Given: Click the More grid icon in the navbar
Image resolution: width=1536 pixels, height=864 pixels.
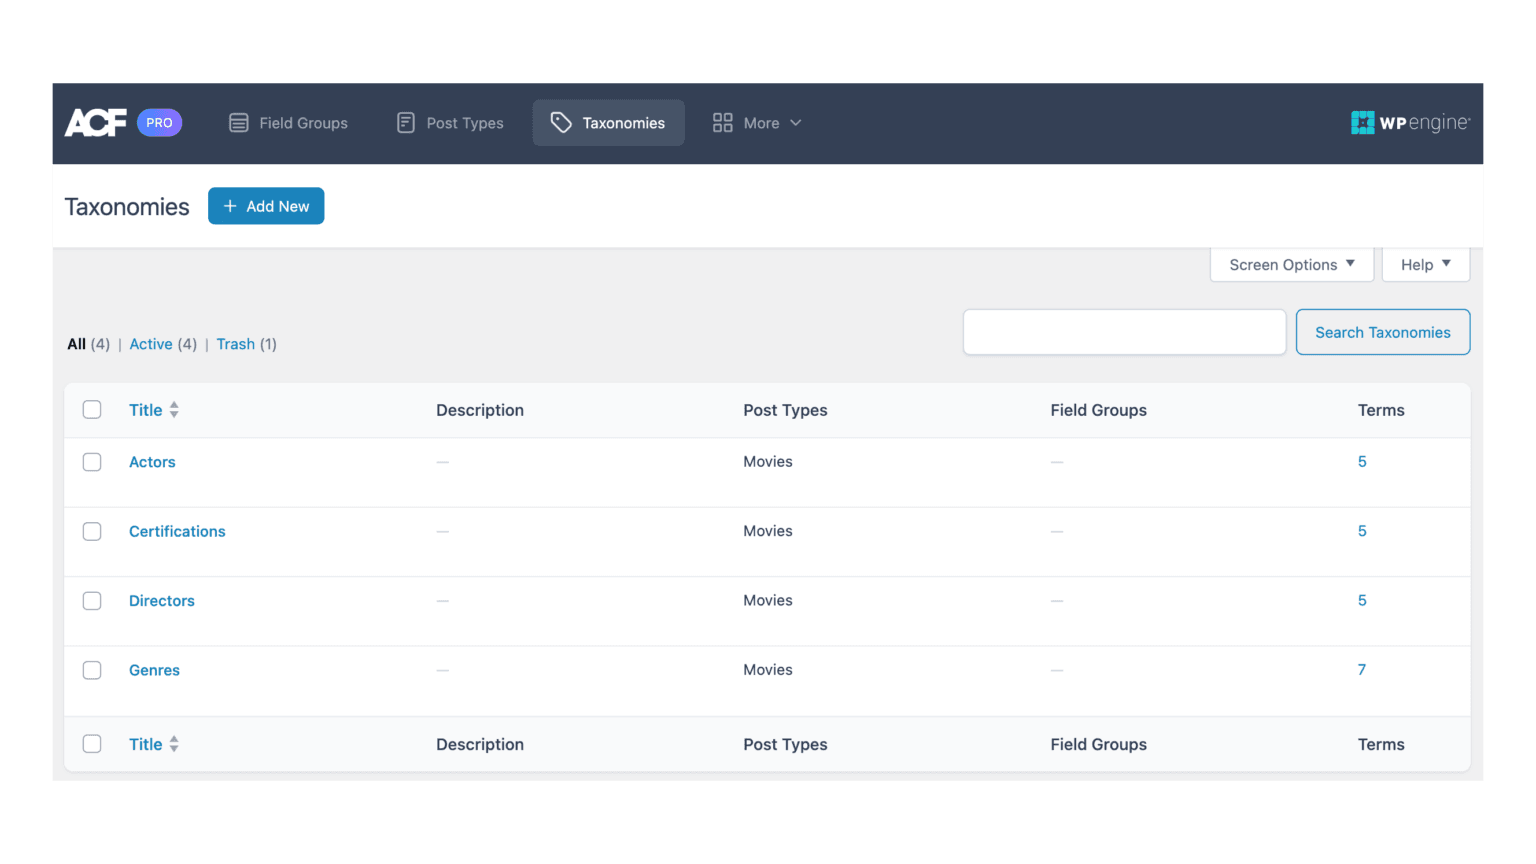Looking at the screenshot, I should pos(723,122).
